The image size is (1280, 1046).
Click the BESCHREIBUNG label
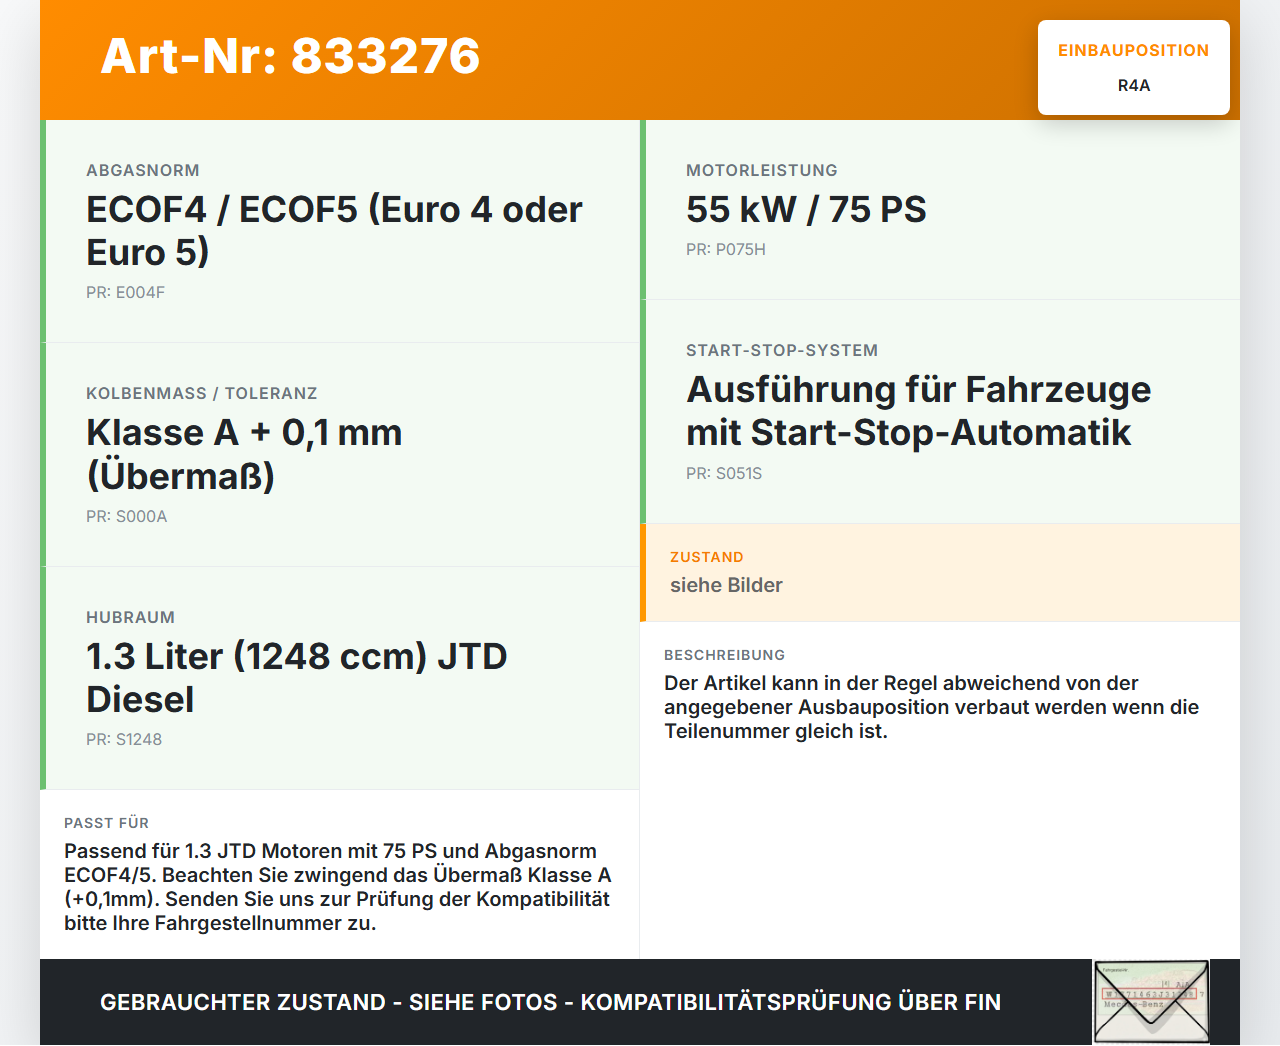pos(725,655)
